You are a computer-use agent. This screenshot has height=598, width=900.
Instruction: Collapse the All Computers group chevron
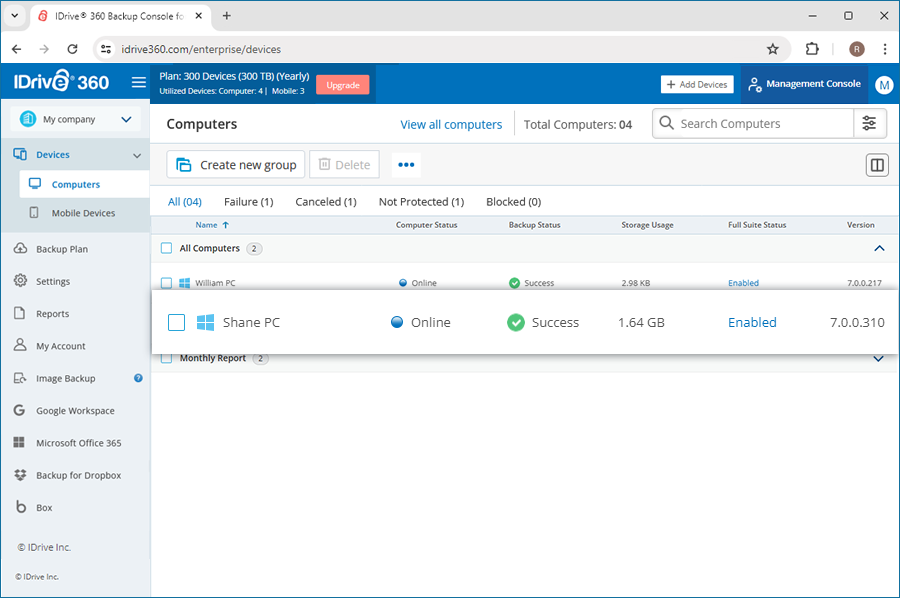click(879, 248)
